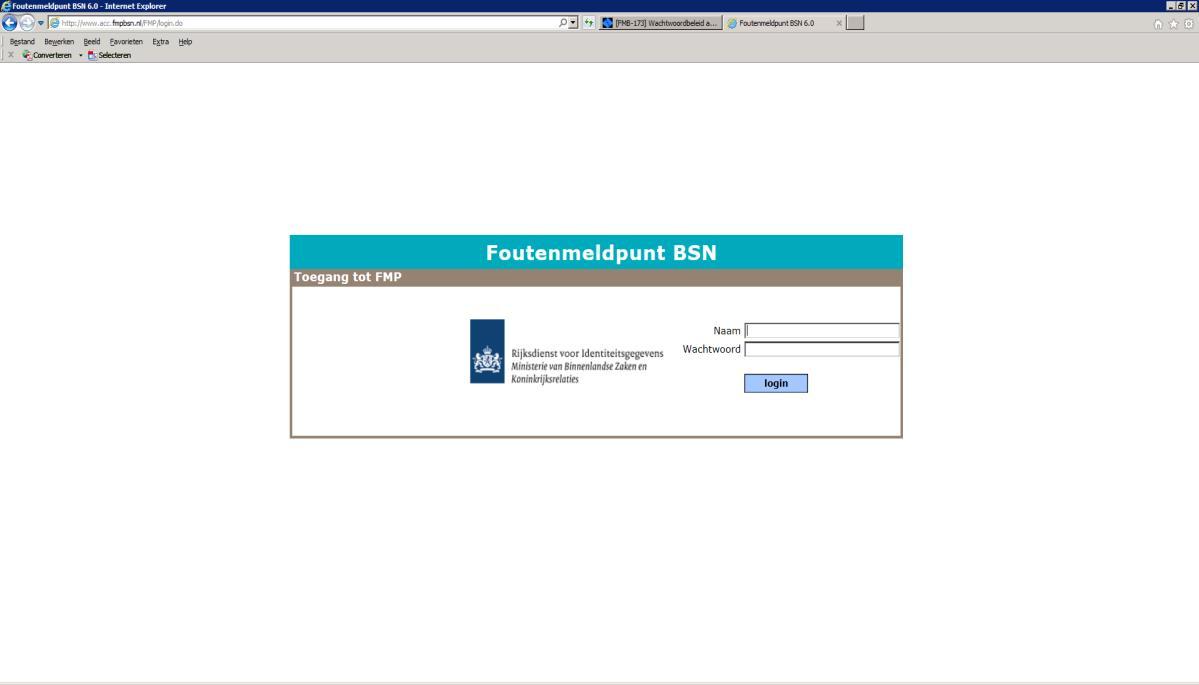
Task: Open the Help menu
Action: click(x=185, y=42)
